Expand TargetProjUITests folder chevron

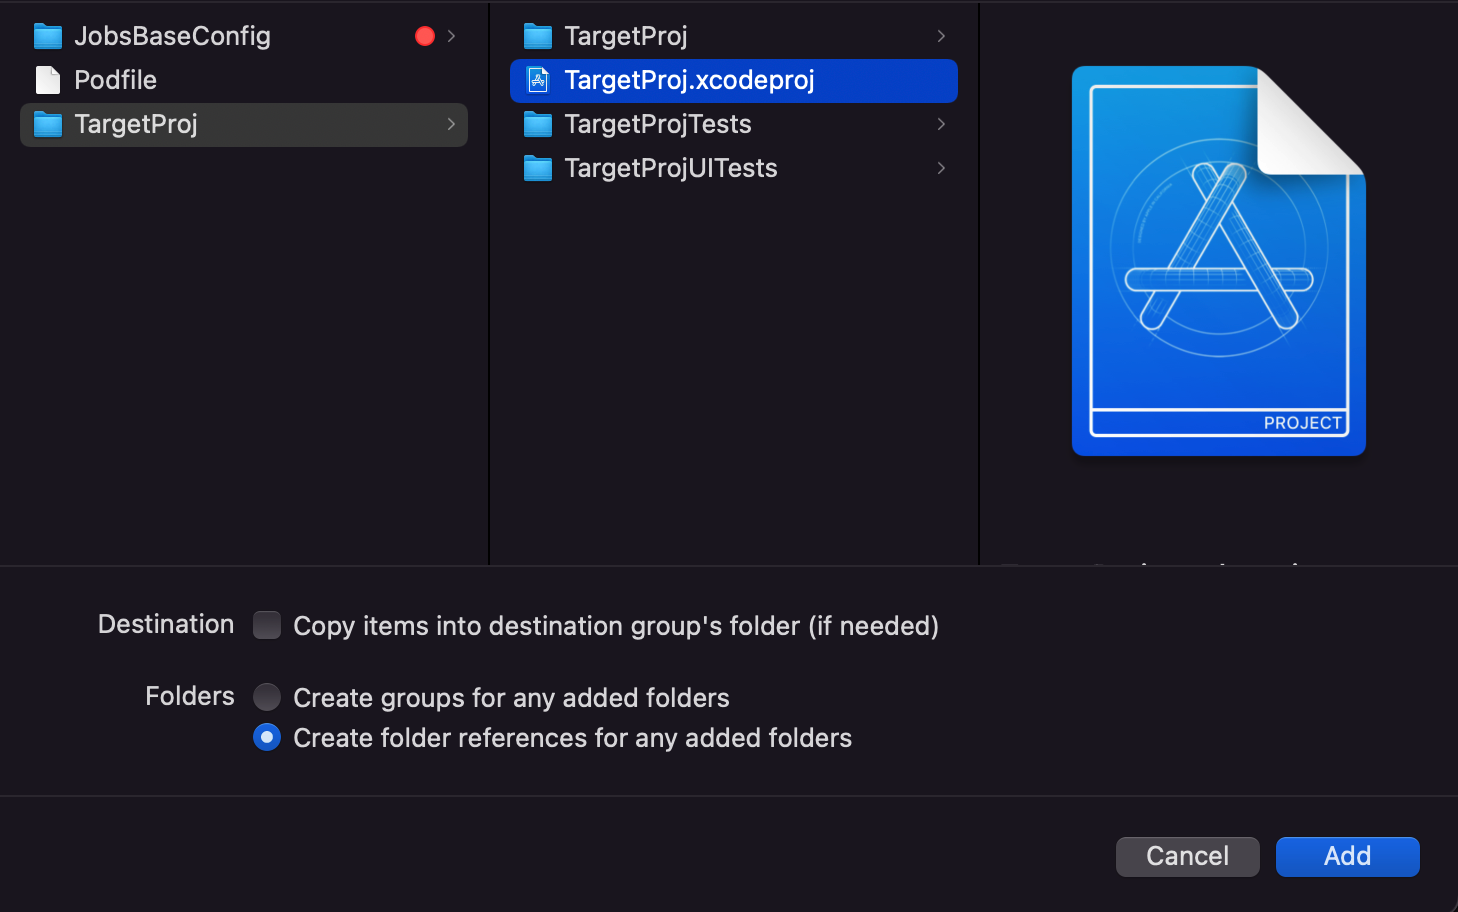(941, 168)
